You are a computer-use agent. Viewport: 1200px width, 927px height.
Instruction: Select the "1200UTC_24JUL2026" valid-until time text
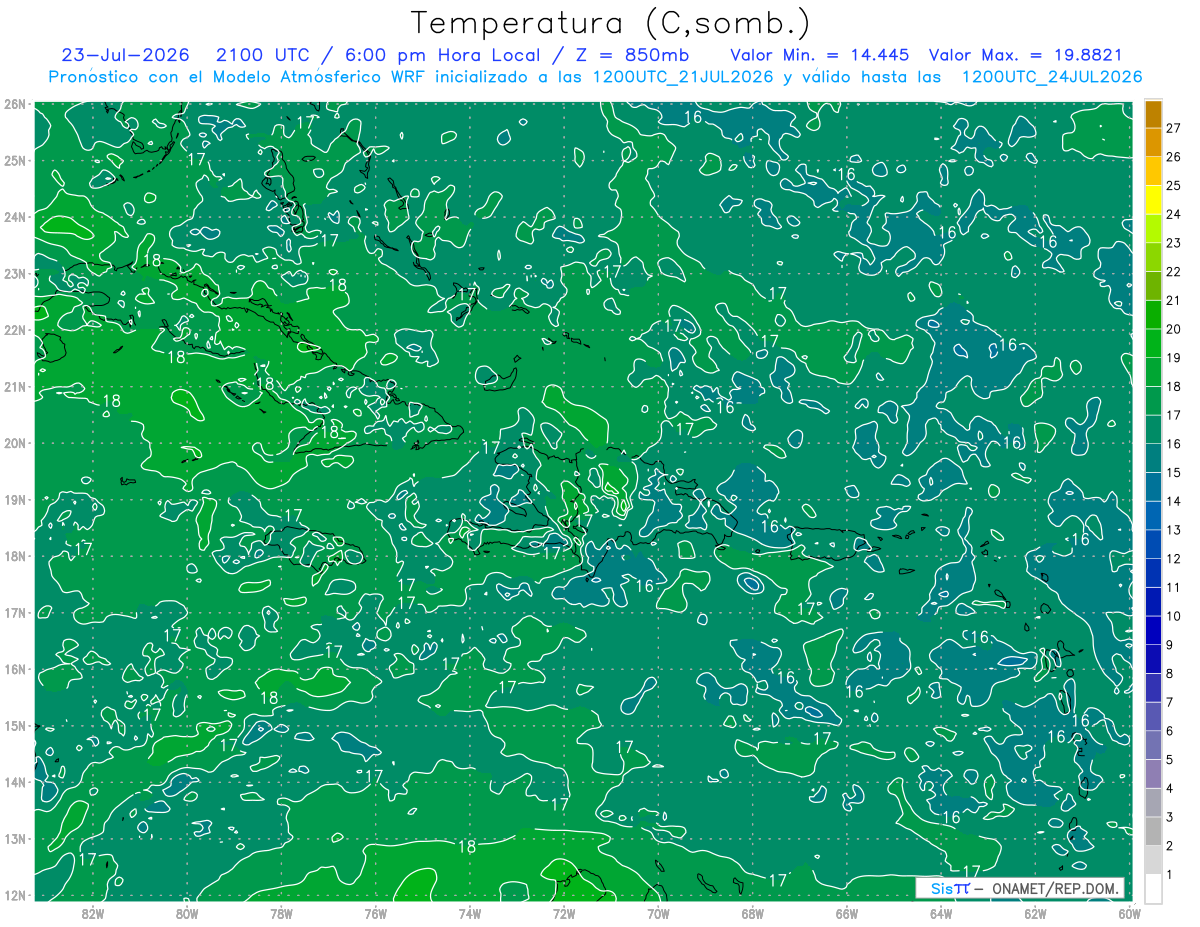[1052, 77]
